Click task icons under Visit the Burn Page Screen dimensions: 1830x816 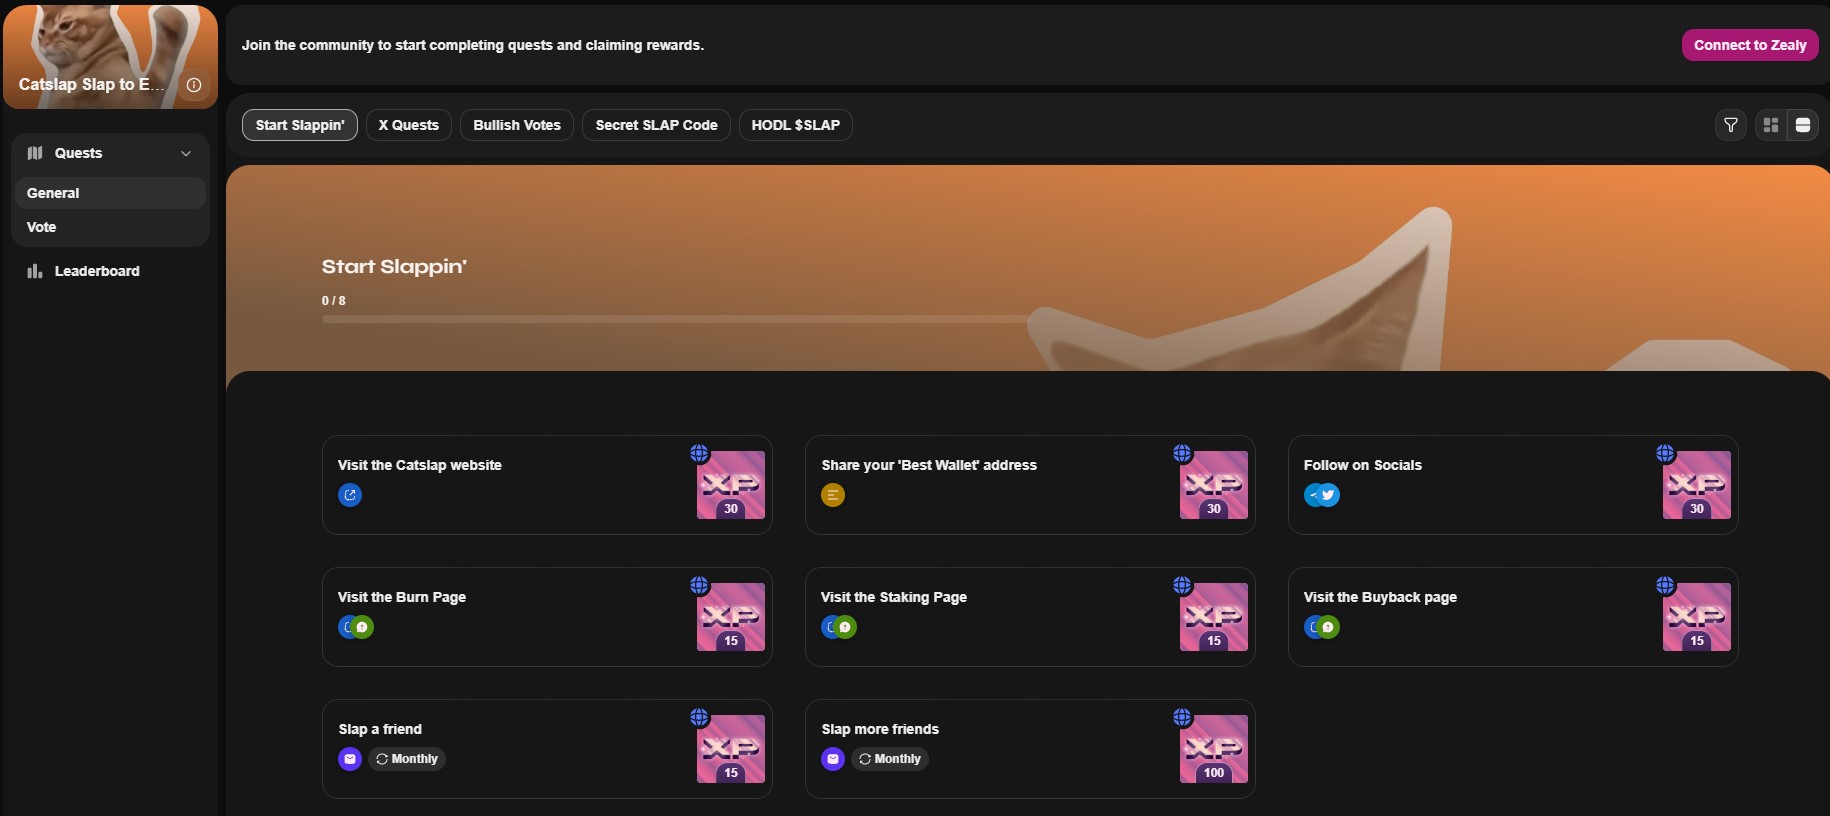356,627
